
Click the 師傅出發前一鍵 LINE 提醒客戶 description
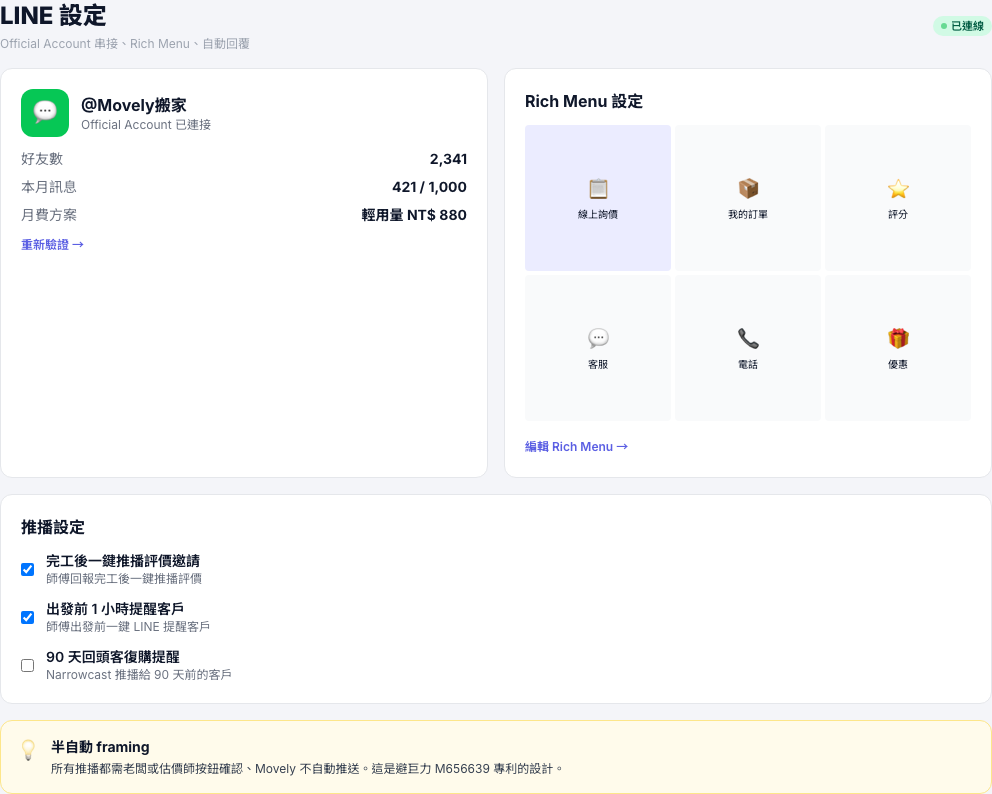(128, 626)
